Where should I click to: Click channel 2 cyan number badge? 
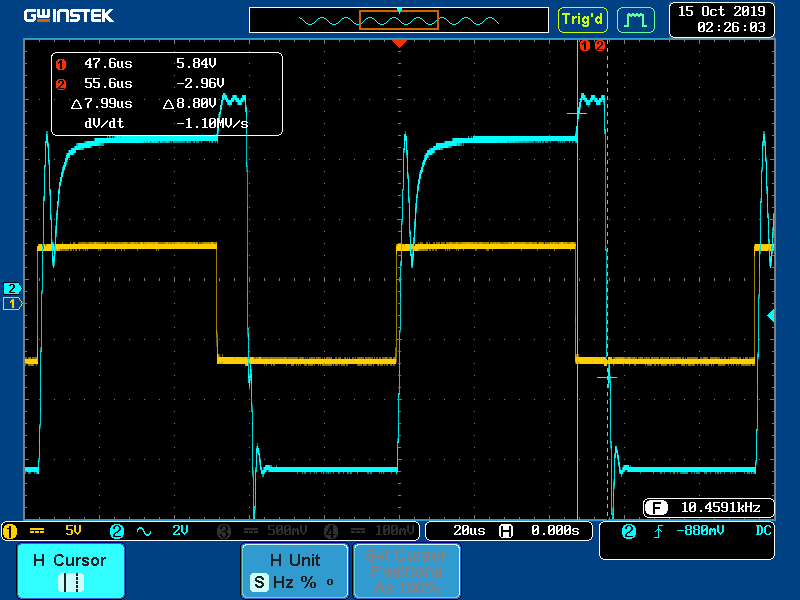coord(117,531)
